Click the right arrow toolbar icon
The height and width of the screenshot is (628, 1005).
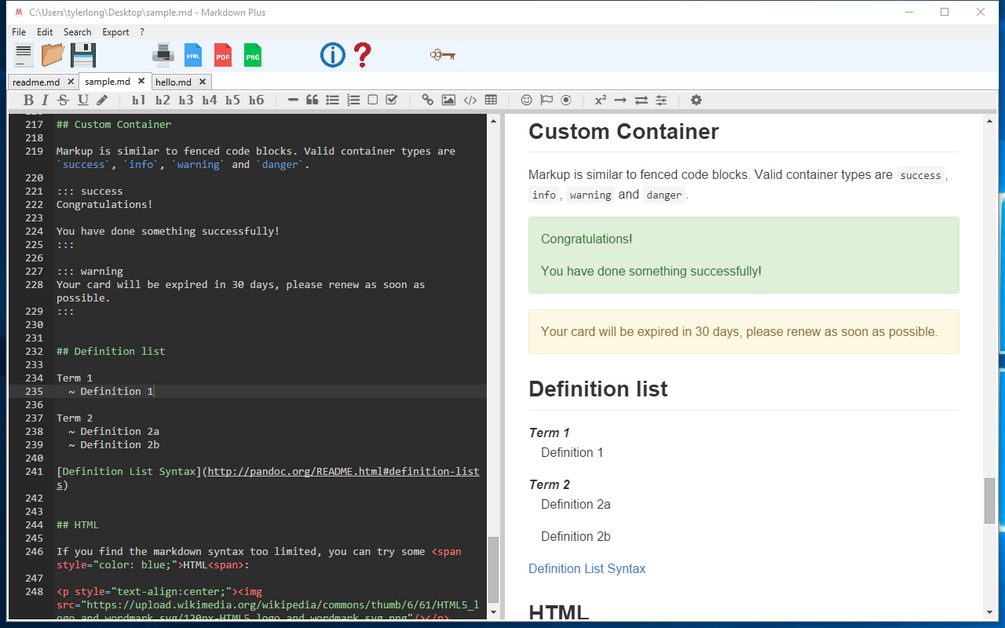click(620, 100)
